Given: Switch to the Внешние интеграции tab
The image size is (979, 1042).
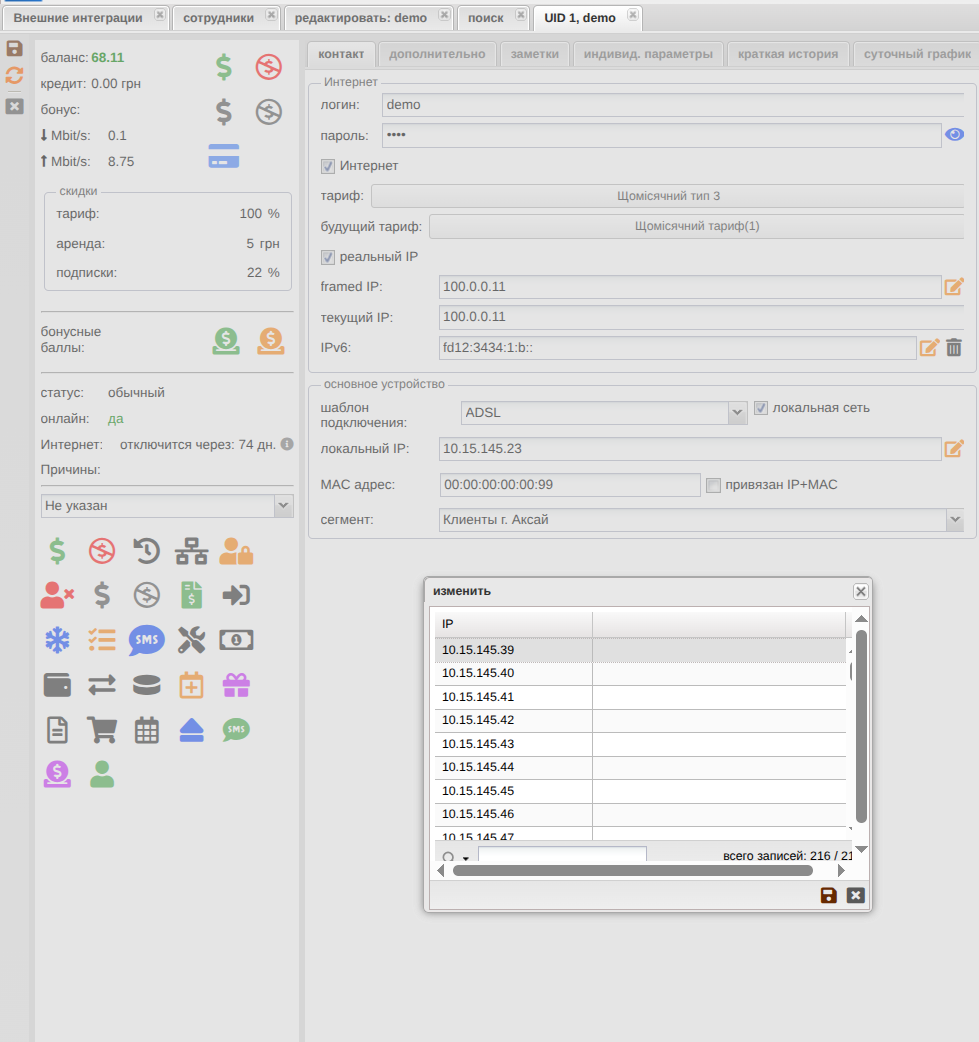Looking at the screenshot, I should pos(78,18).
